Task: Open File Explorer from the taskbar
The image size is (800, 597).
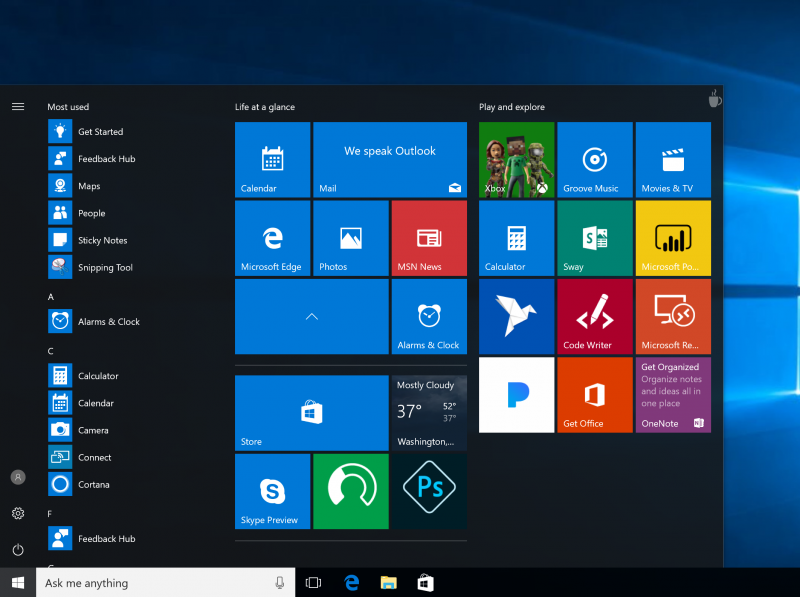Action: coord(388,583)
